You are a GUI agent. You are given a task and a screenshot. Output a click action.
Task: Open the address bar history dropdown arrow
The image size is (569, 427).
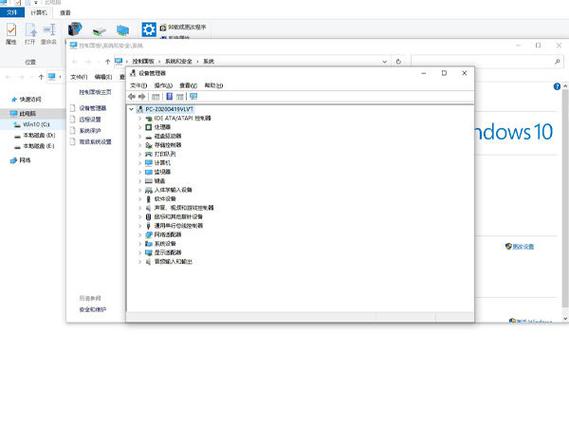(385, 62)
